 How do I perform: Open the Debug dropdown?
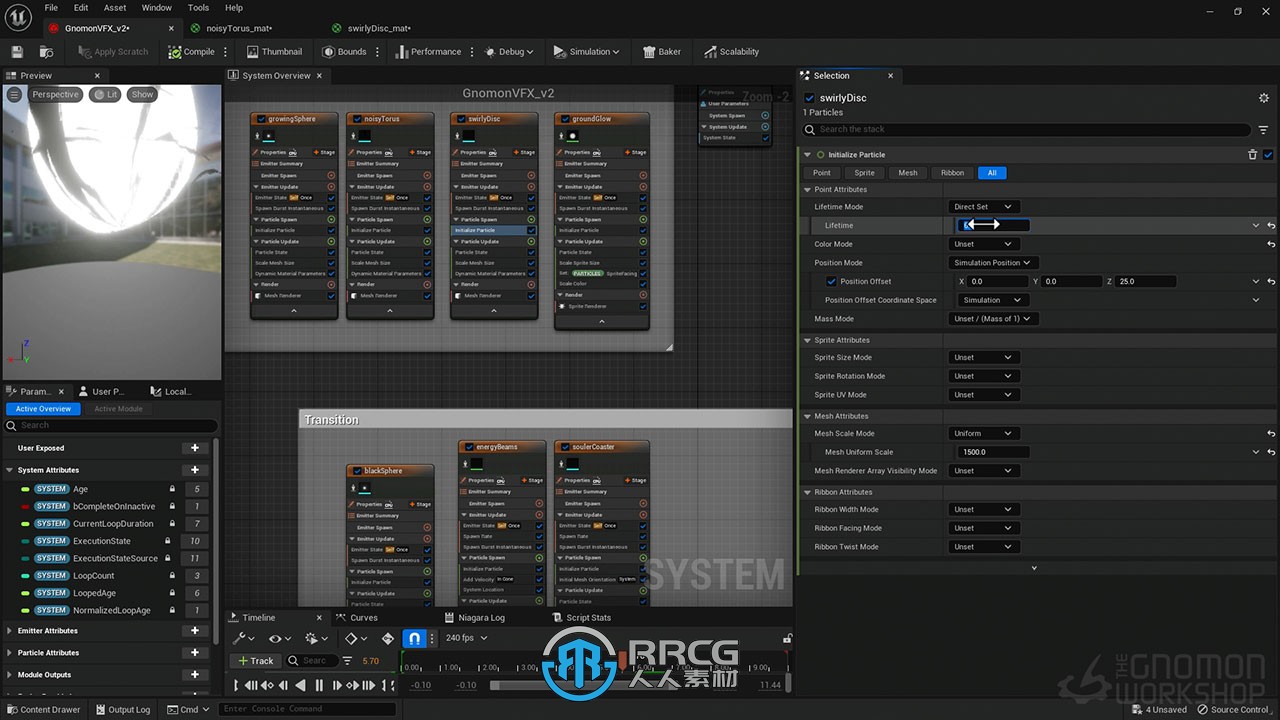tap(509, 52)
